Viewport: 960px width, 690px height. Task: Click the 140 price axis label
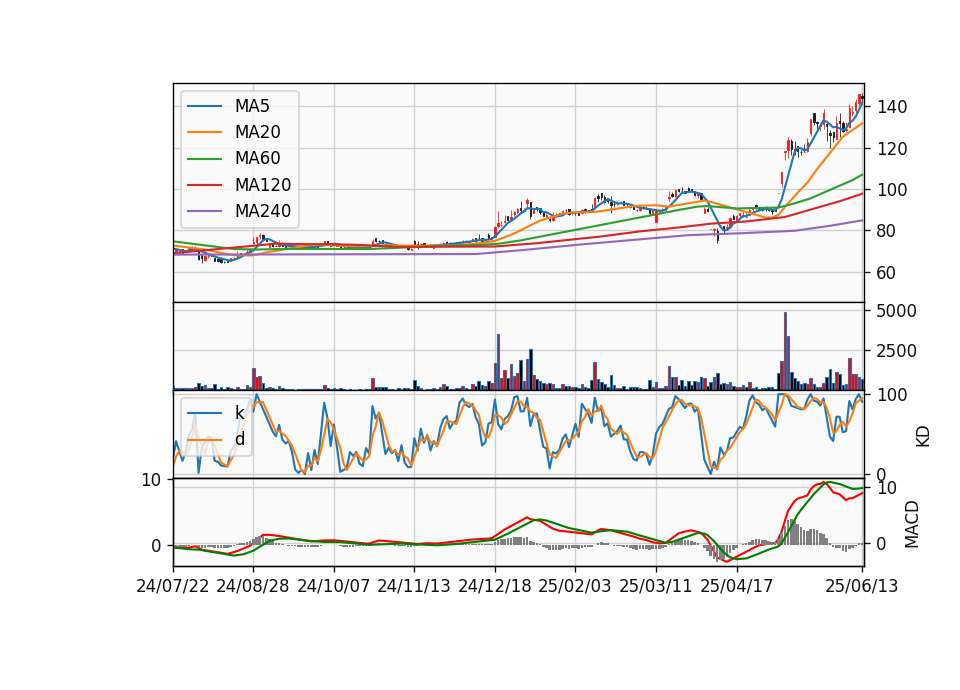[891, 107]
